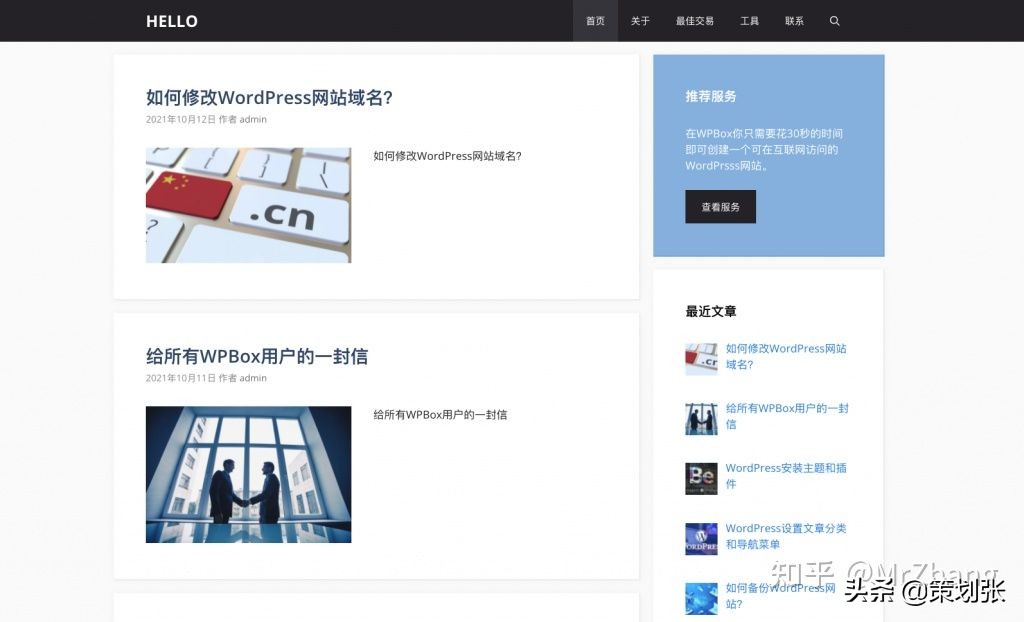The image size is (1024, 622).
Task: Click the 推荐服务 heading
Action: (x=711, y=96)
